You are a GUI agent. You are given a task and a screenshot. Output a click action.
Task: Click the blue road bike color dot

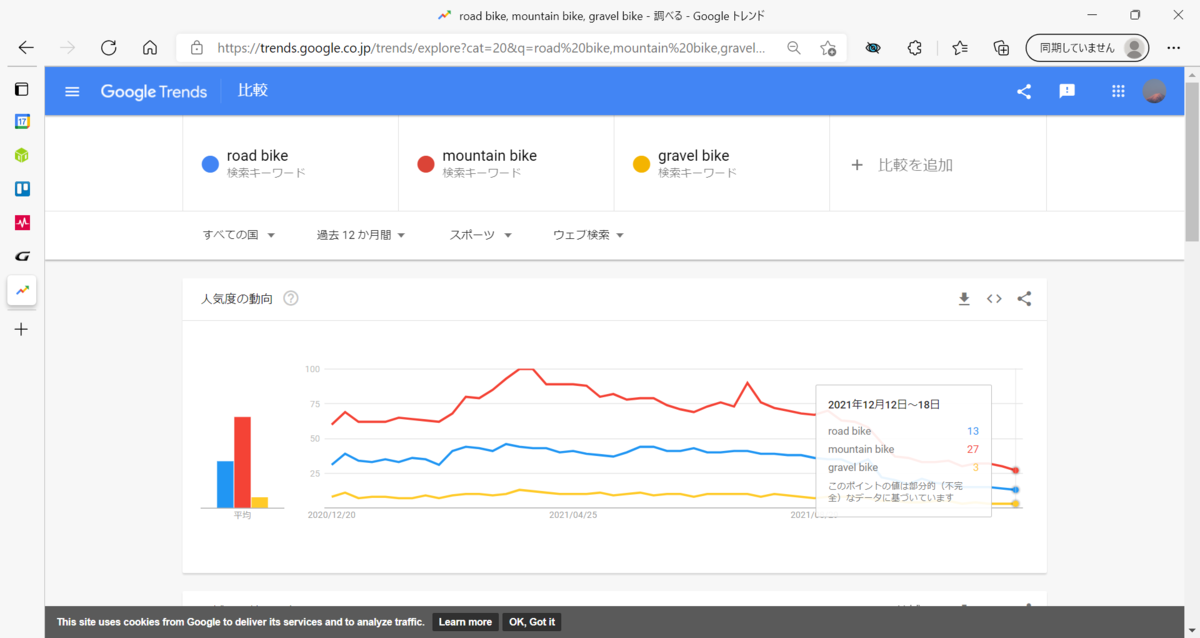coord(210,164)
